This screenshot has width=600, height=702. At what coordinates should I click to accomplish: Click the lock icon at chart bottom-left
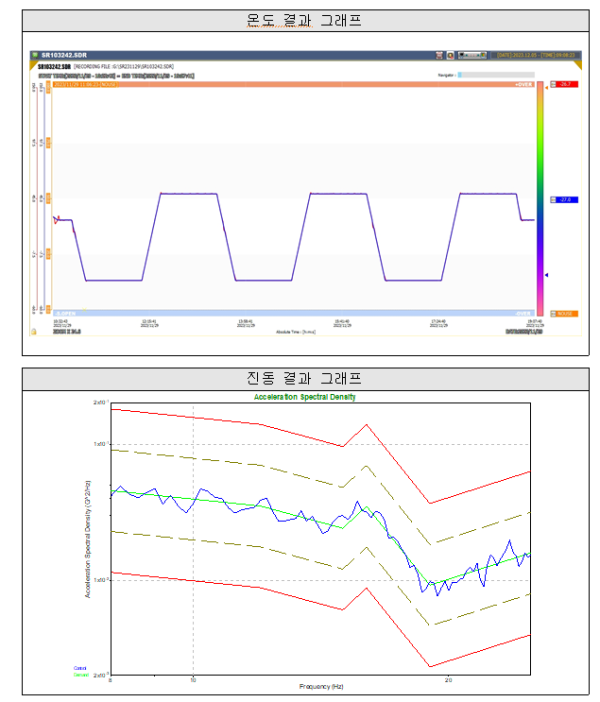pos(34,332)
